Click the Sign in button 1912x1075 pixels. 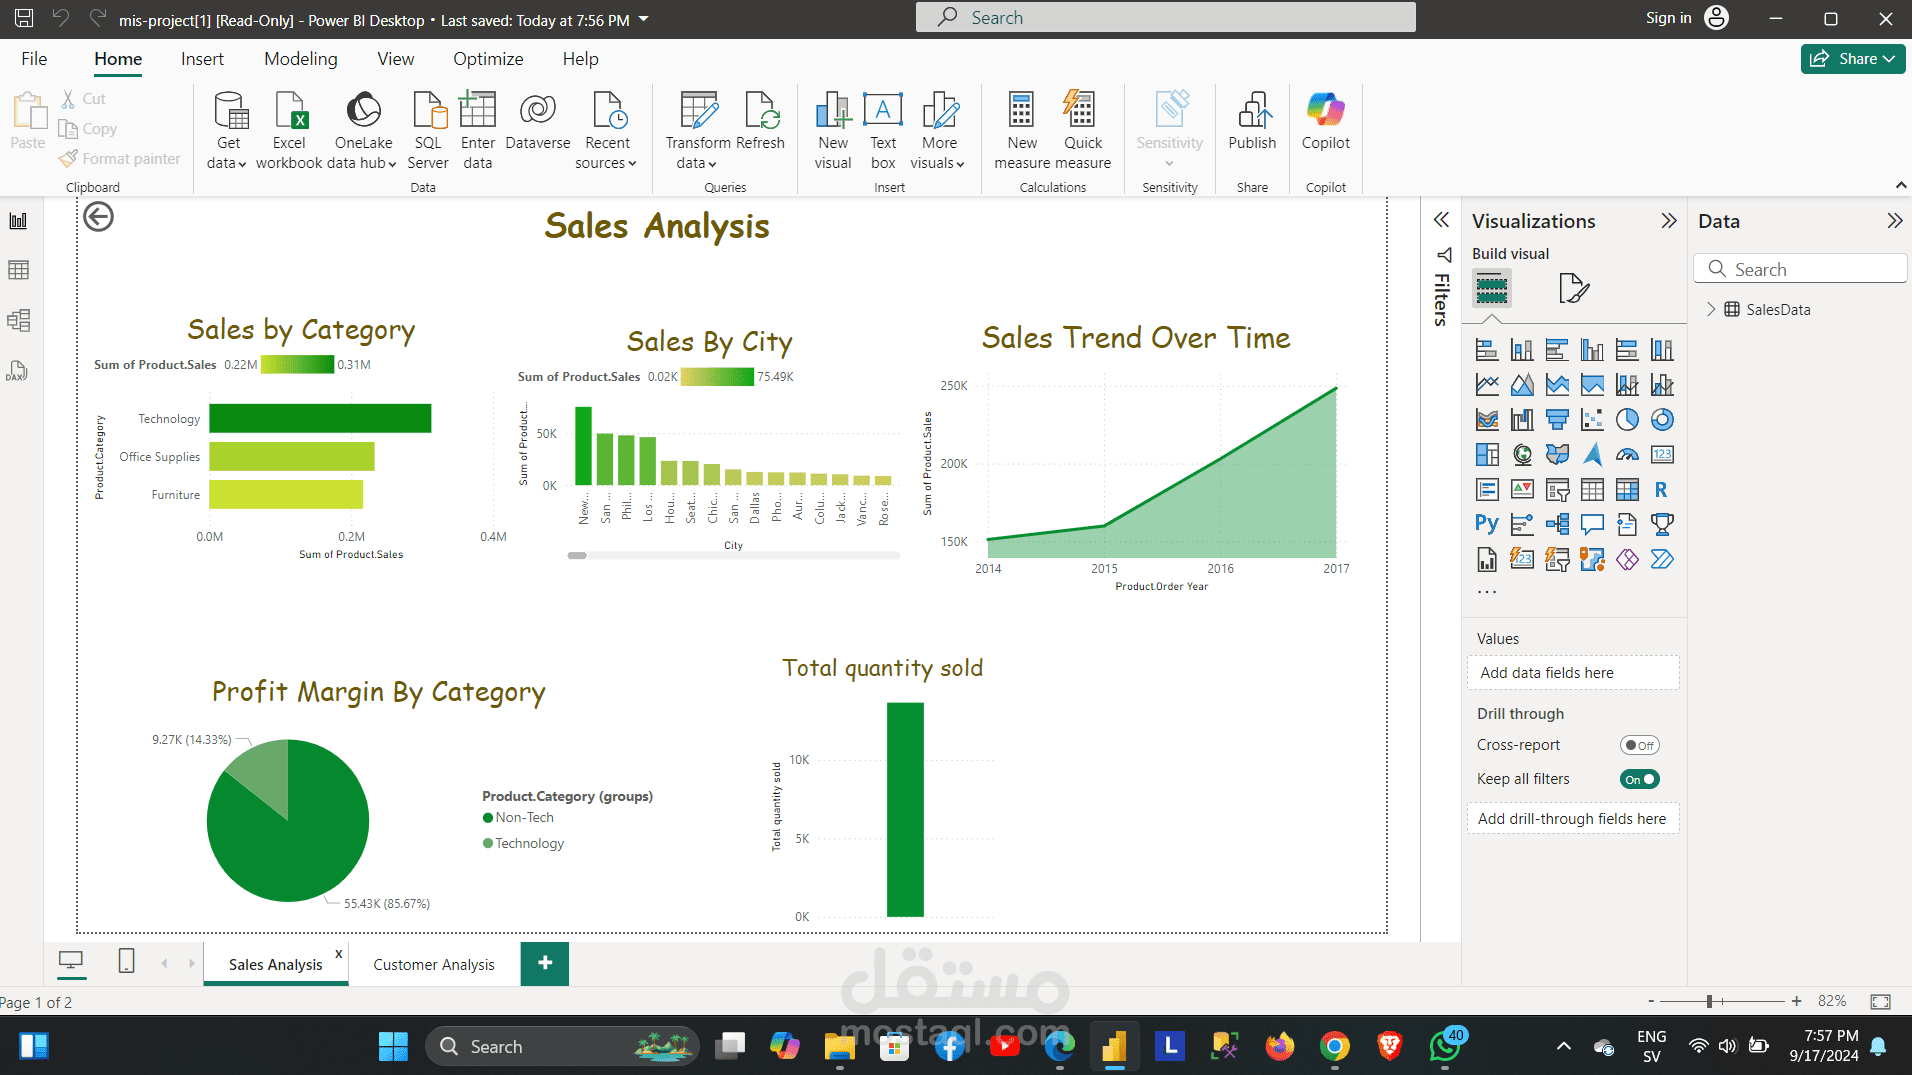pos(1686,18)
